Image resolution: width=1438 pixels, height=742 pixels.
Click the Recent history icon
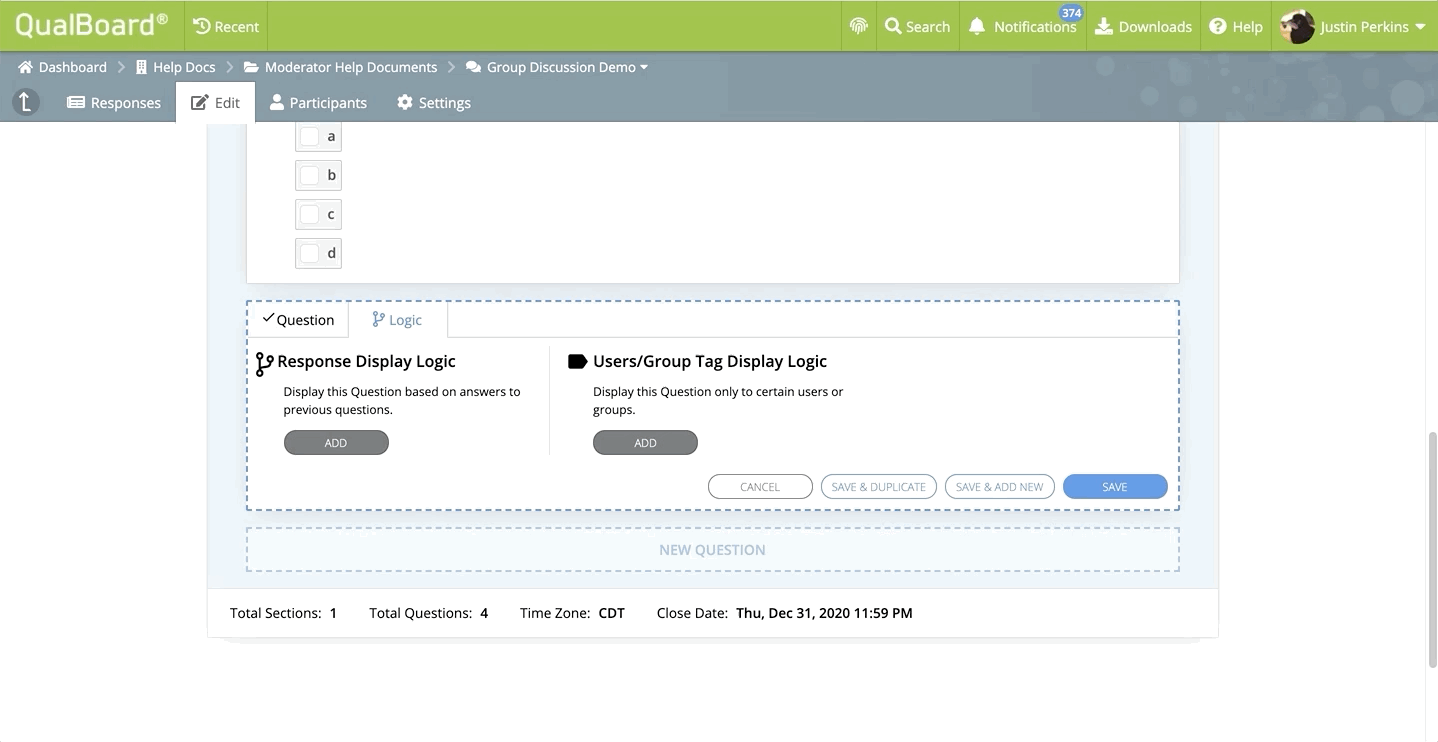201,26
